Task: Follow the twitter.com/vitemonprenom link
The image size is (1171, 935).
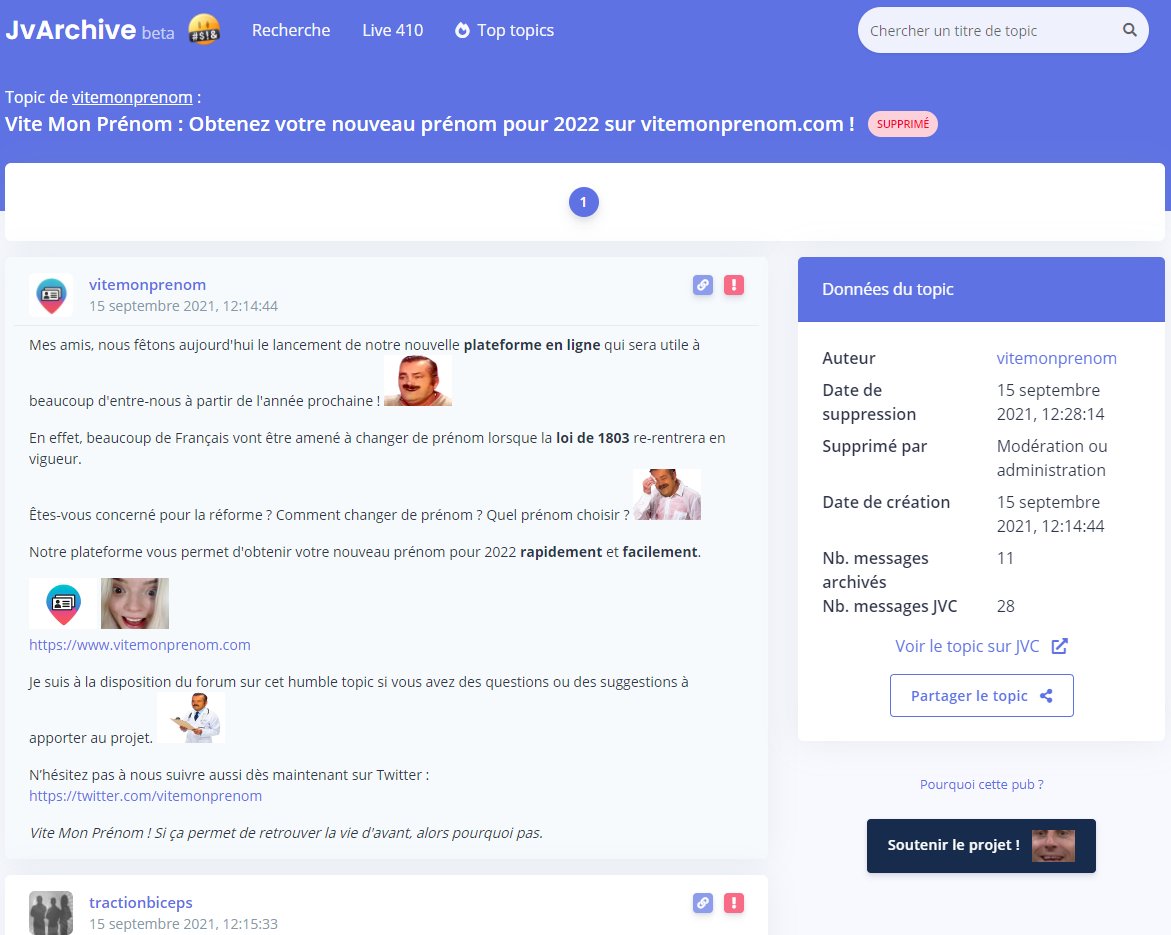Action: click(146, 796)
